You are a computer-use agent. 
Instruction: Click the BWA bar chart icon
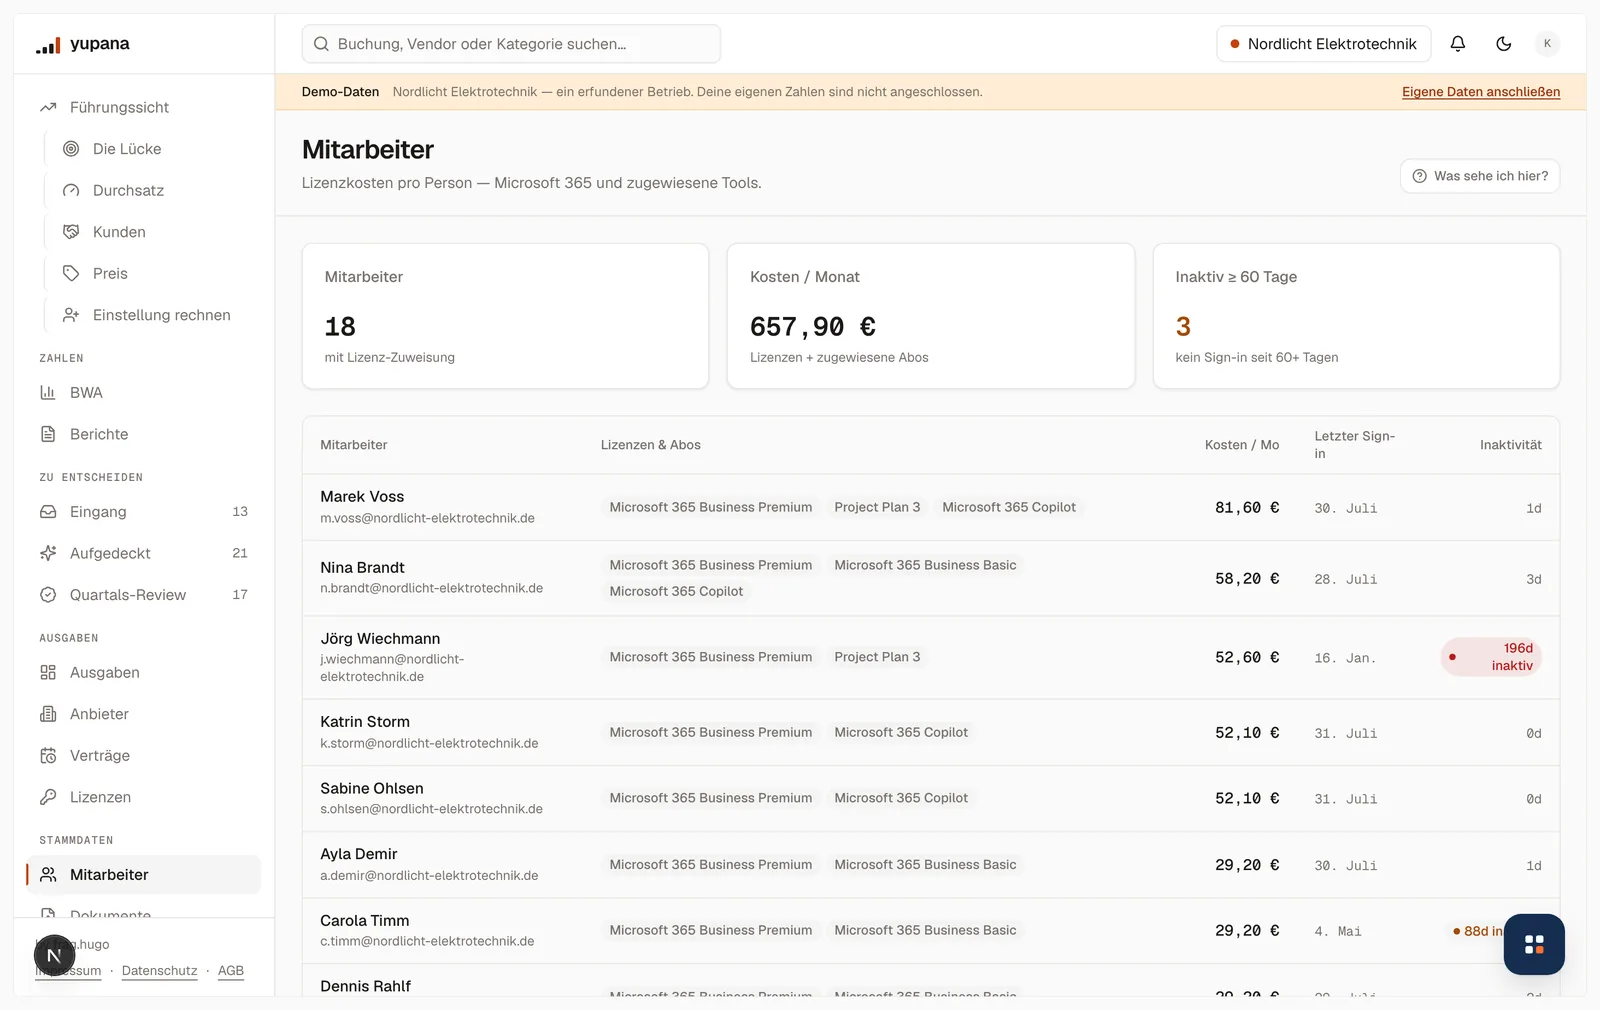tap(48, 393)
